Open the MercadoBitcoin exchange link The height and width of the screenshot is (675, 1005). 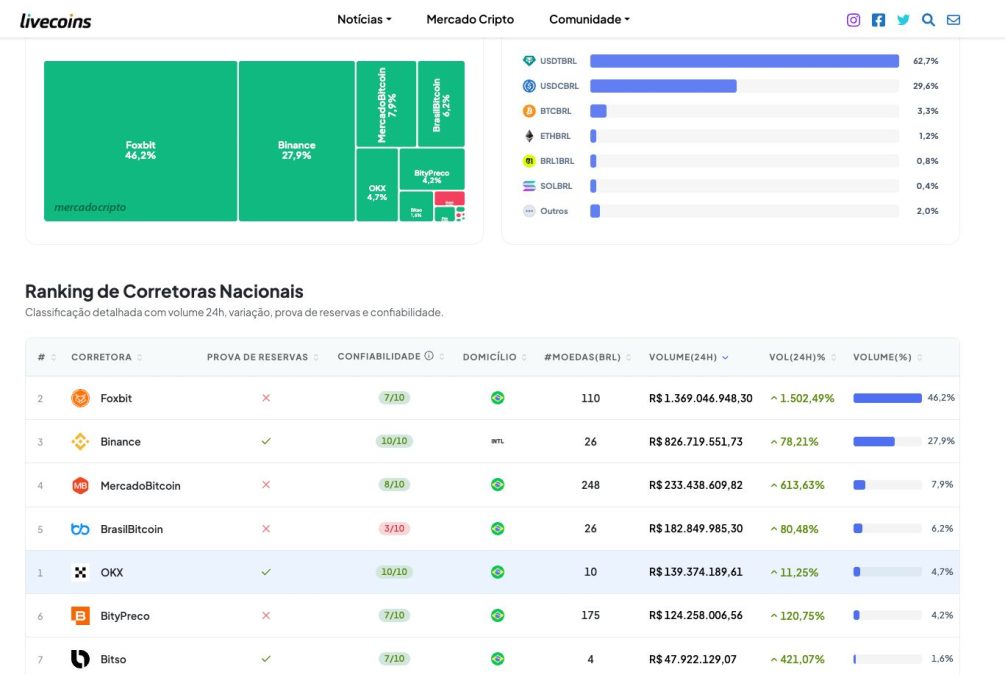pyautogui.click(x=140, y=486)
